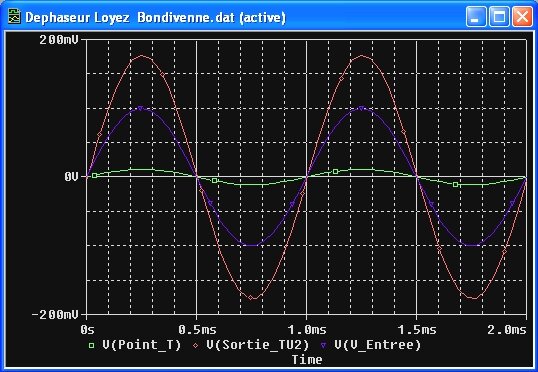Select the V(Point_T) trace legend label
Screen dimensions: 538x372
[142, 345]
